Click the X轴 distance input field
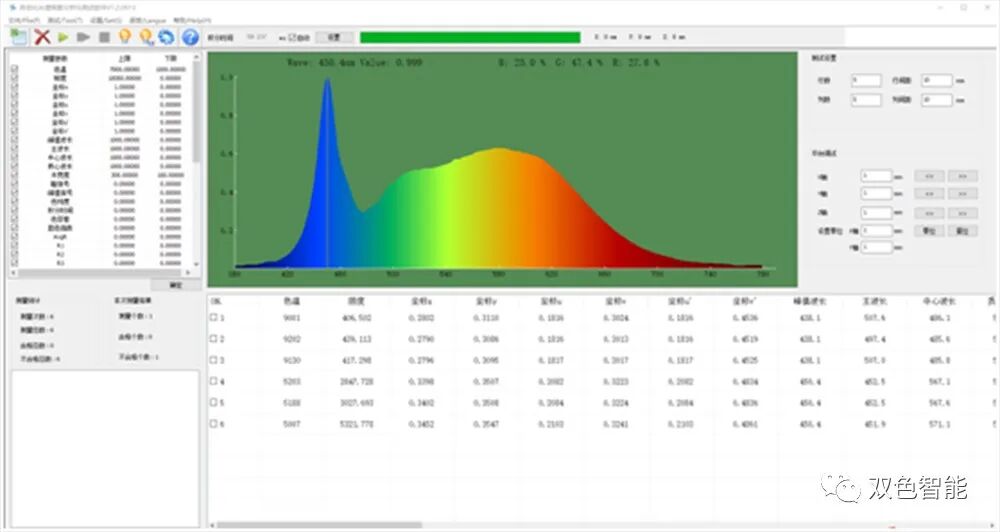The height and width of the screenshot is (532, 1000). (x=876, y=176)
